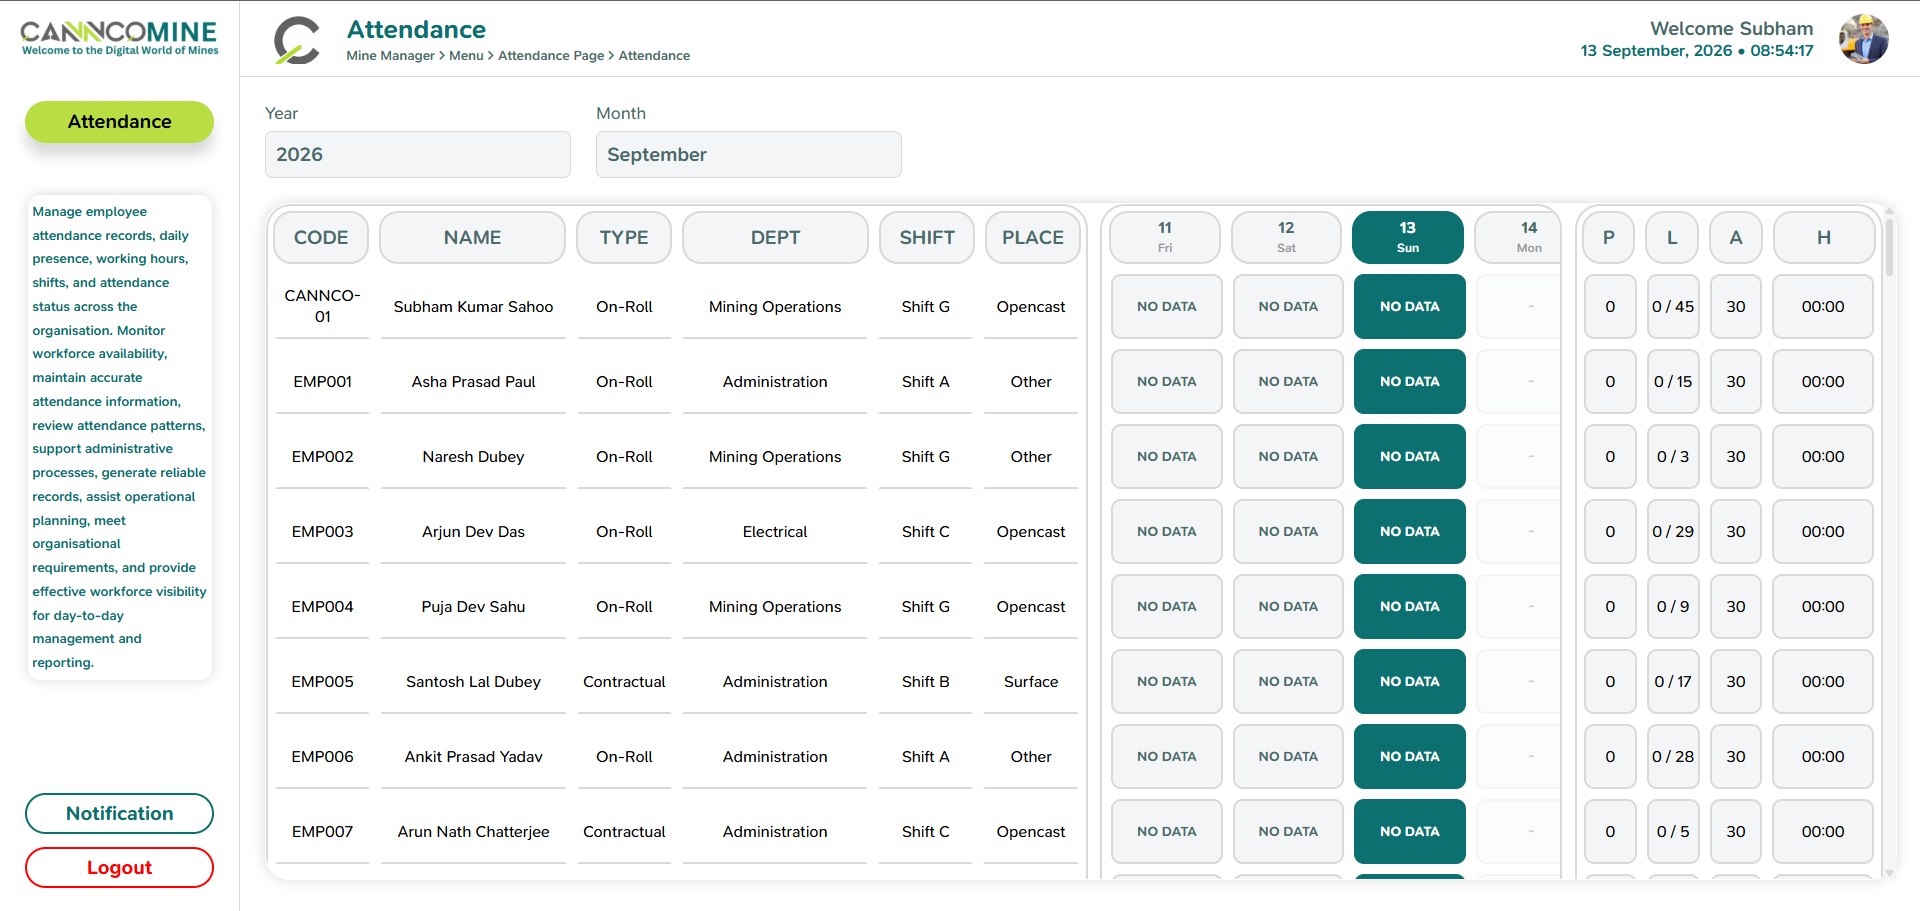Select the name Arun Nath Chatterjee
The height and width of the screenshot is (911, 1920).
[473, 832]
